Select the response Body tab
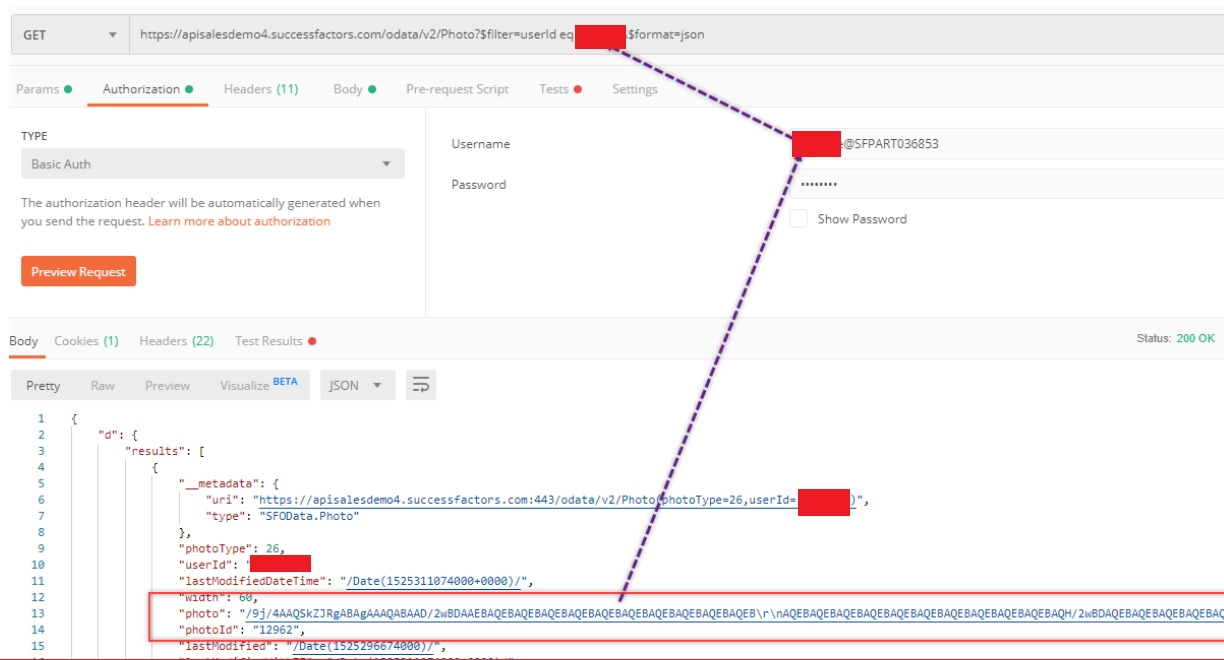 click(x=23, y=341)
